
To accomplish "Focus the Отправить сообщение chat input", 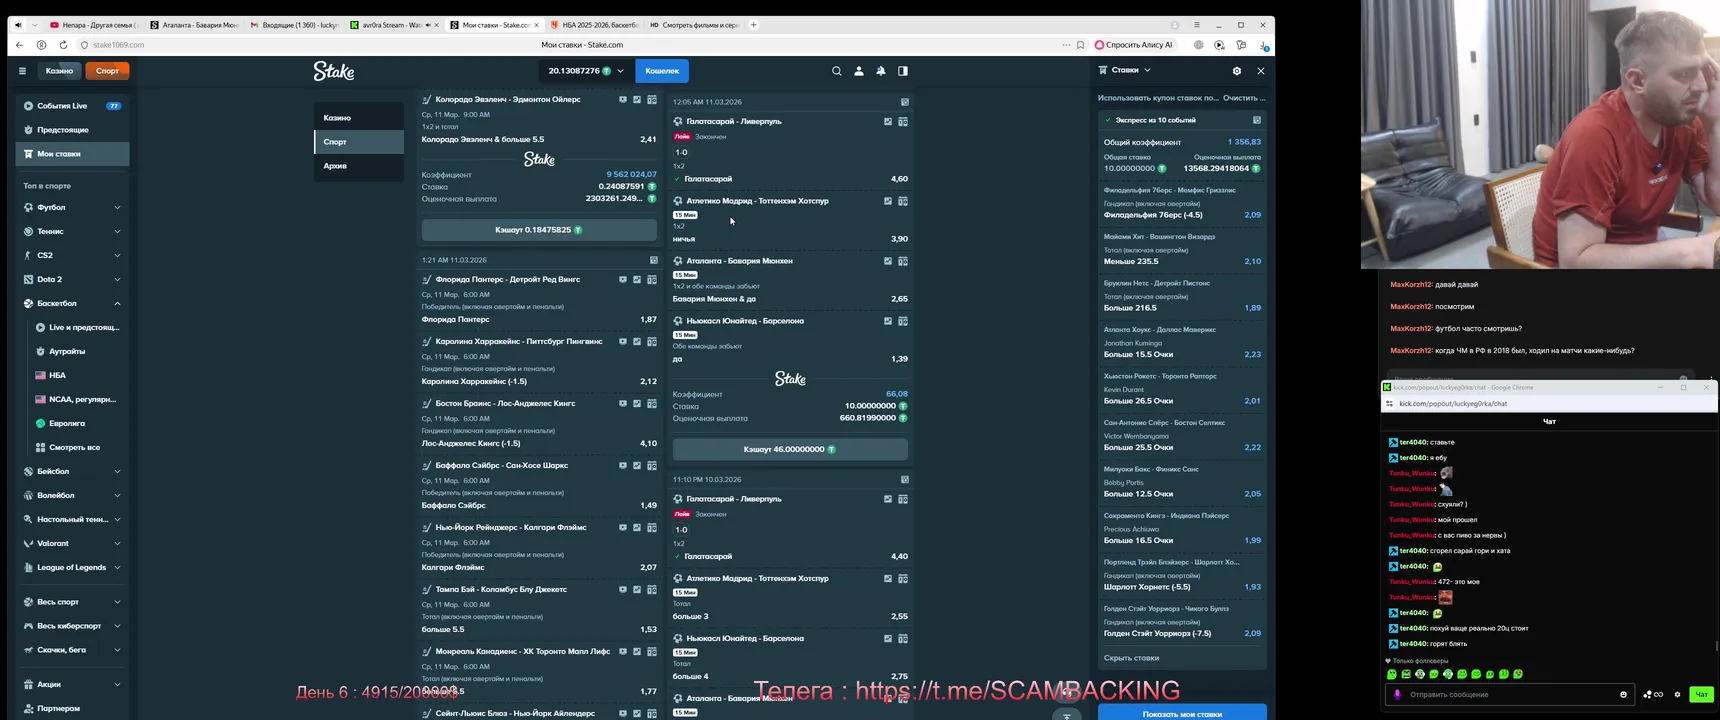I will (1508, 694).
